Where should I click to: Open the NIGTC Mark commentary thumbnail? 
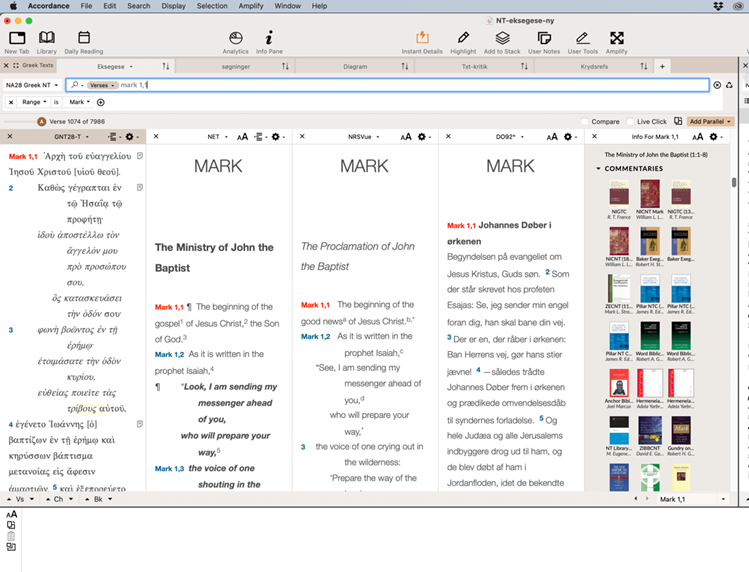[620, 195]
